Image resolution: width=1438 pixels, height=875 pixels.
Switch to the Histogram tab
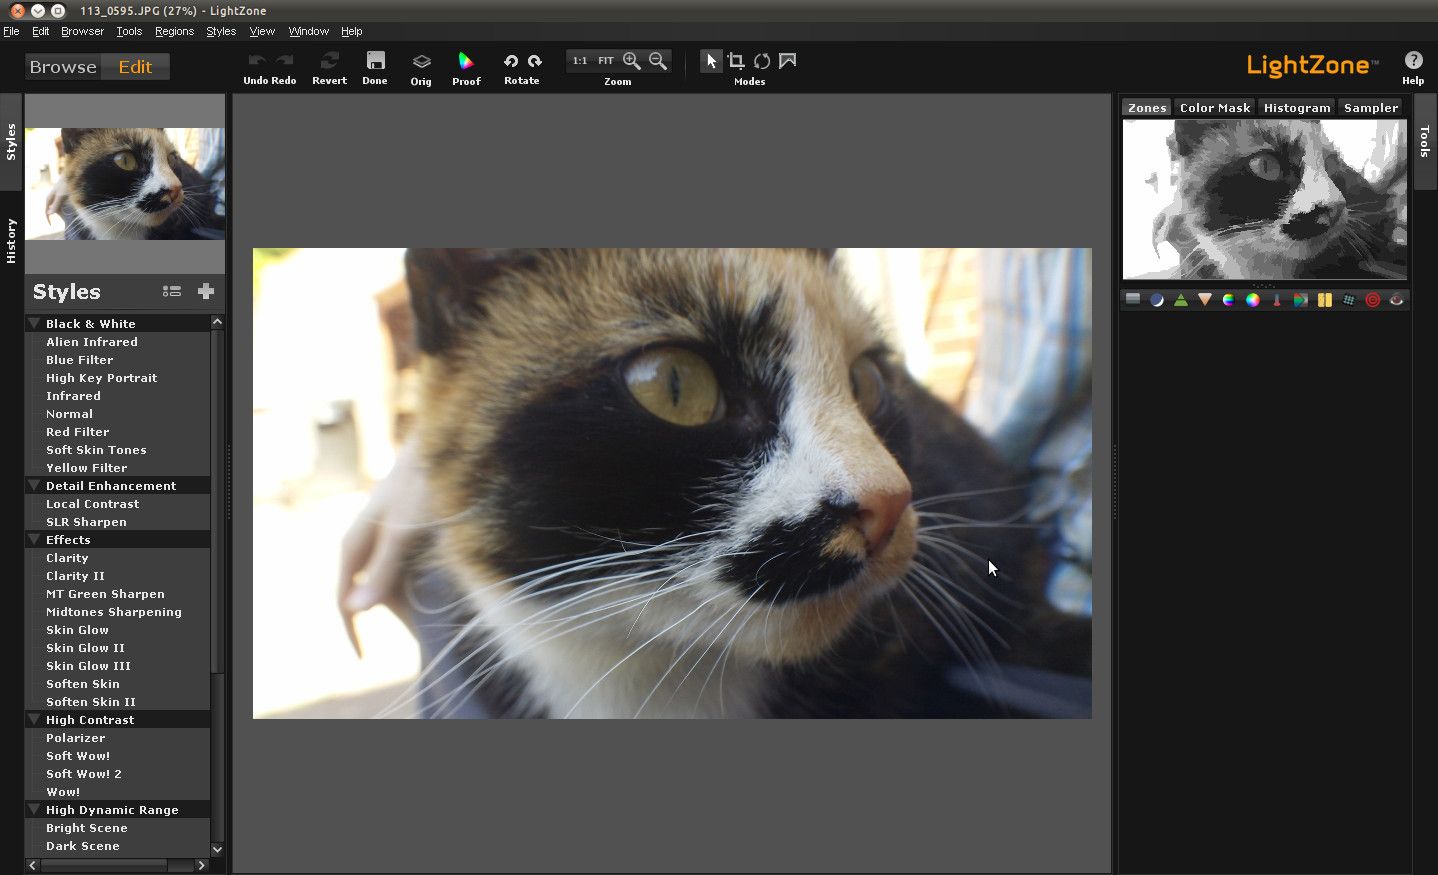pos(1296,108)
